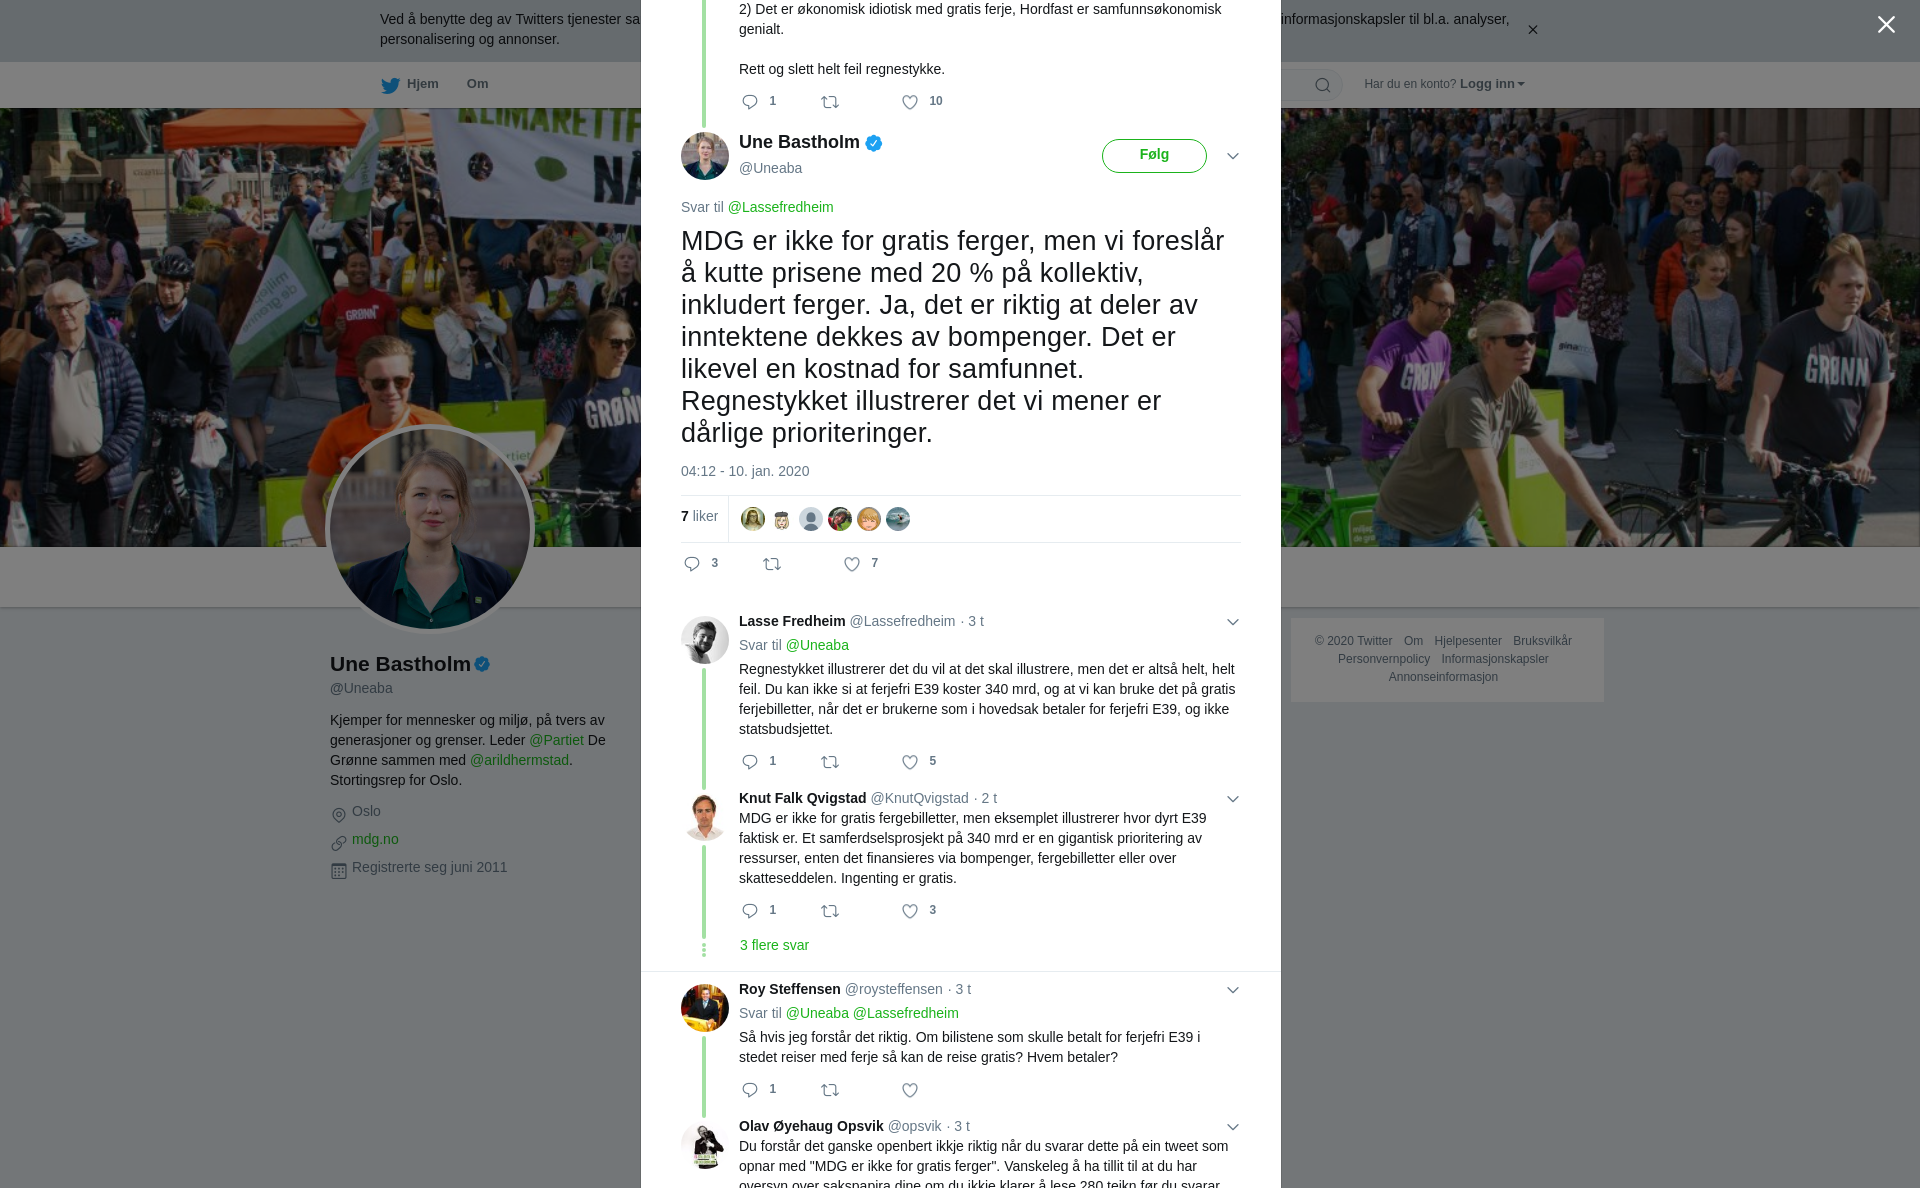The image size is (1920, 1188).
Task: Open the @Lassefredheim mention link
Action: point(780,207)
